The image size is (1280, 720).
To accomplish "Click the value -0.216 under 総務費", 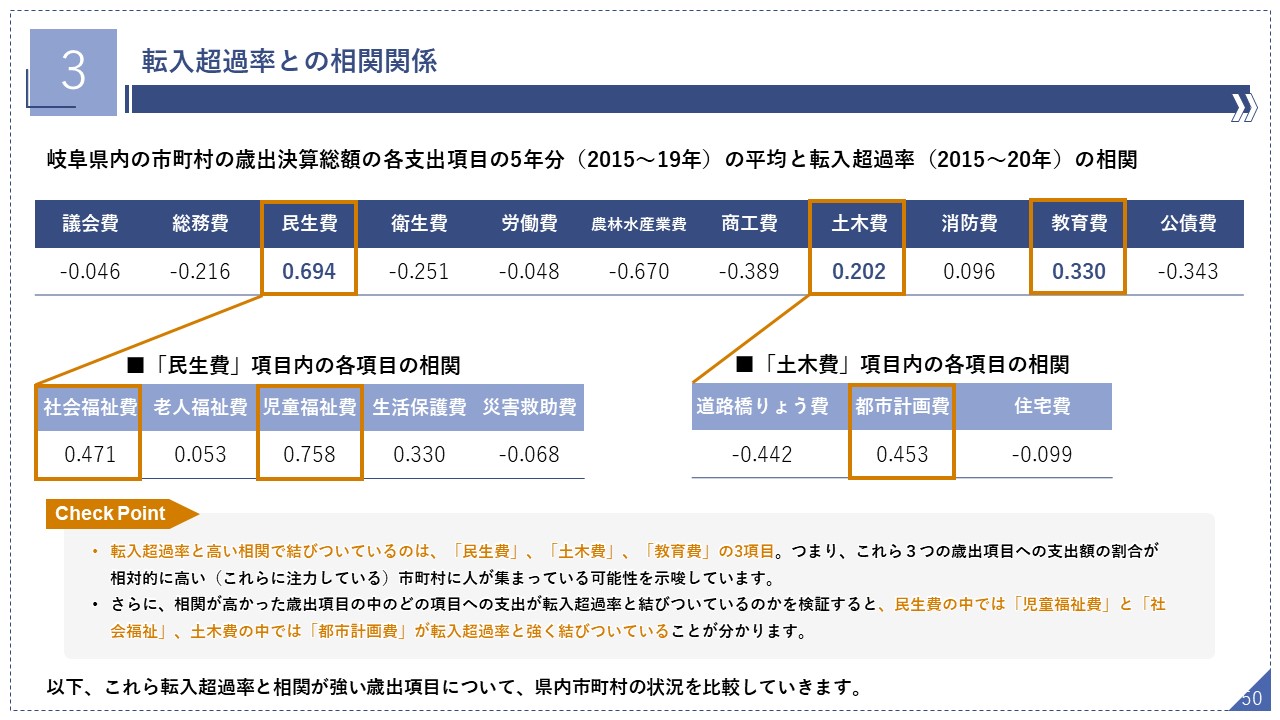I will coord(200,271).
